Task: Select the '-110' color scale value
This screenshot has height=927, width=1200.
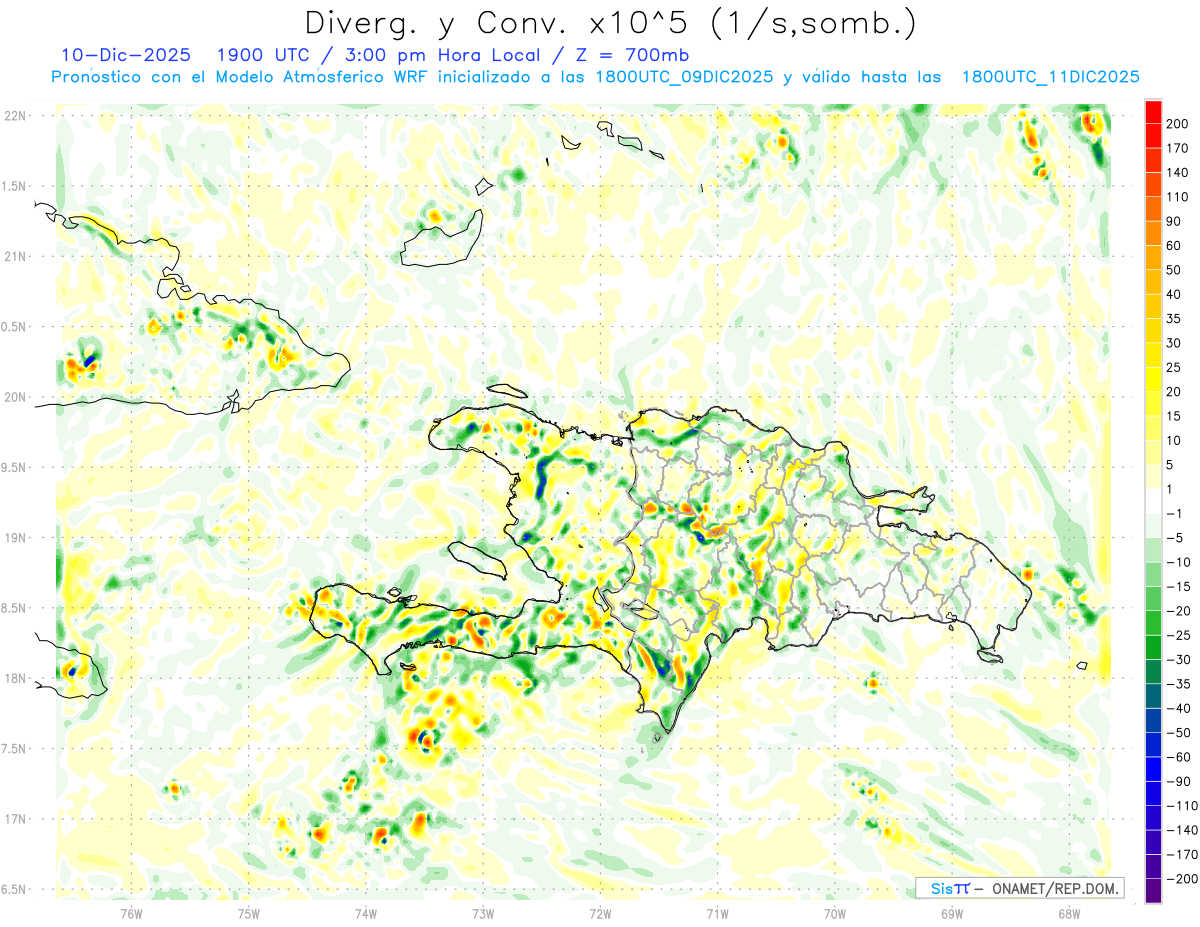Action: [x=1182, y=806]
